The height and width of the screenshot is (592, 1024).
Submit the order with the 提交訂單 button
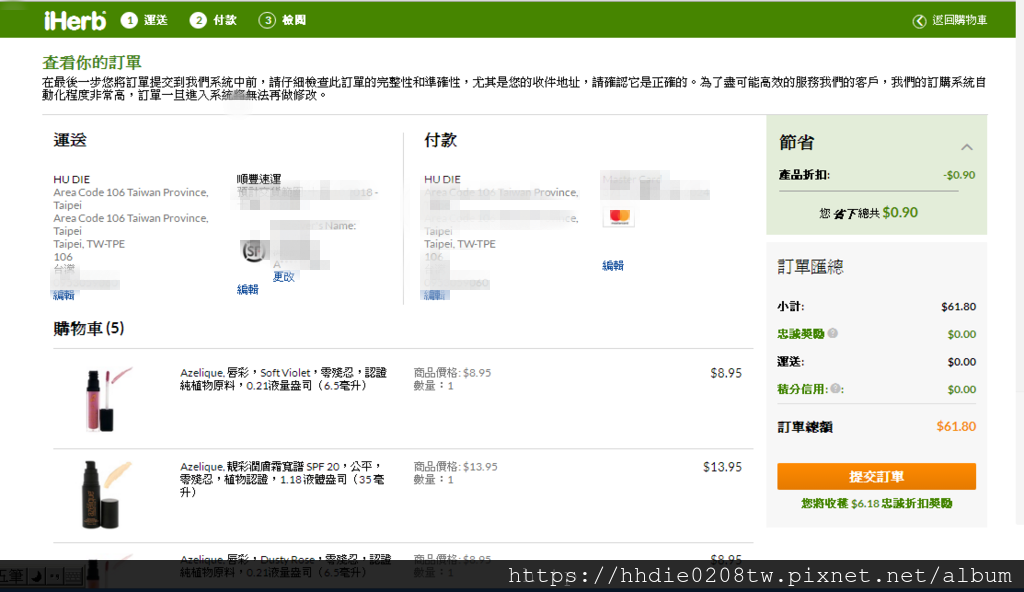[876, 476]
